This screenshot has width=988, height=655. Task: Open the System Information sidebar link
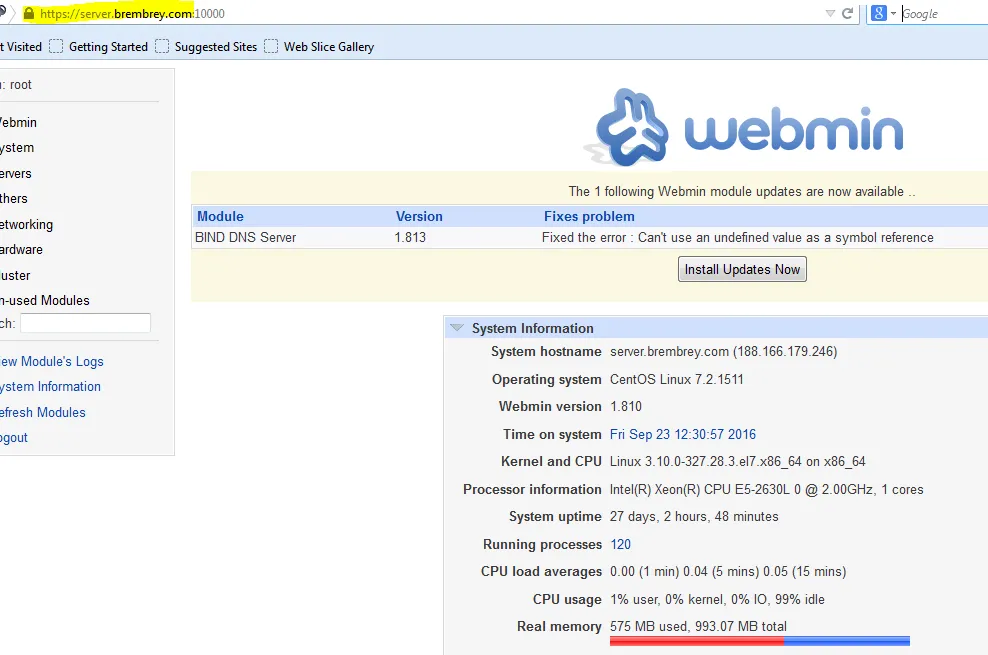click(50, 387)
